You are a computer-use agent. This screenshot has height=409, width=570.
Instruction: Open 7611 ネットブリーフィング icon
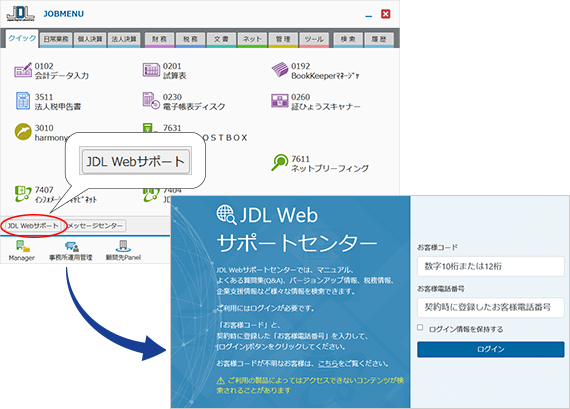280,163
